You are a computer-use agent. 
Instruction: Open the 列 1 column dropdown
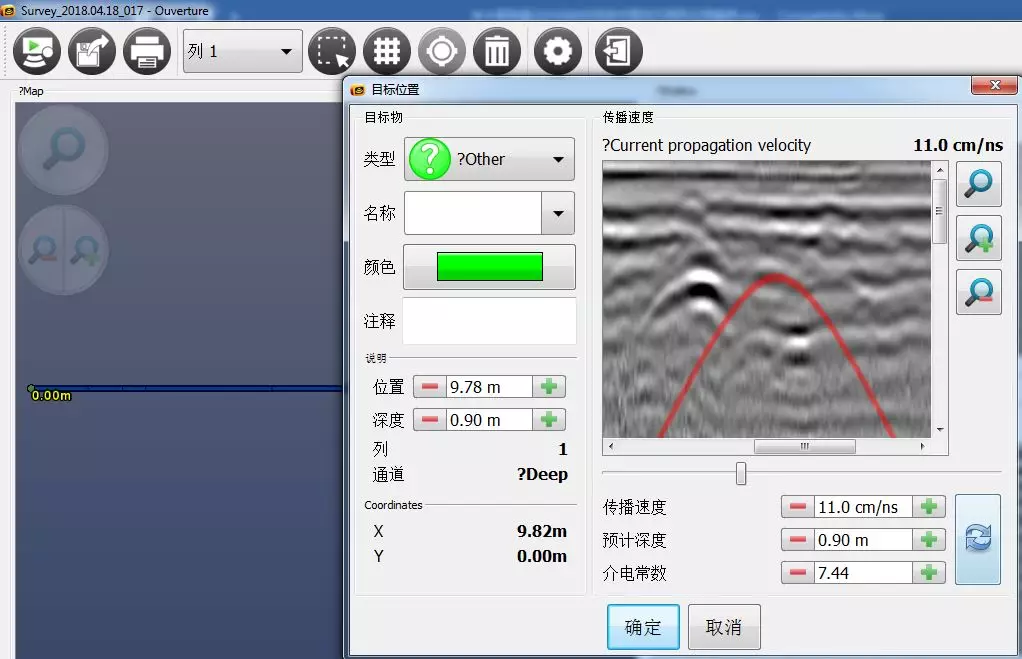(x=242, y=51)
